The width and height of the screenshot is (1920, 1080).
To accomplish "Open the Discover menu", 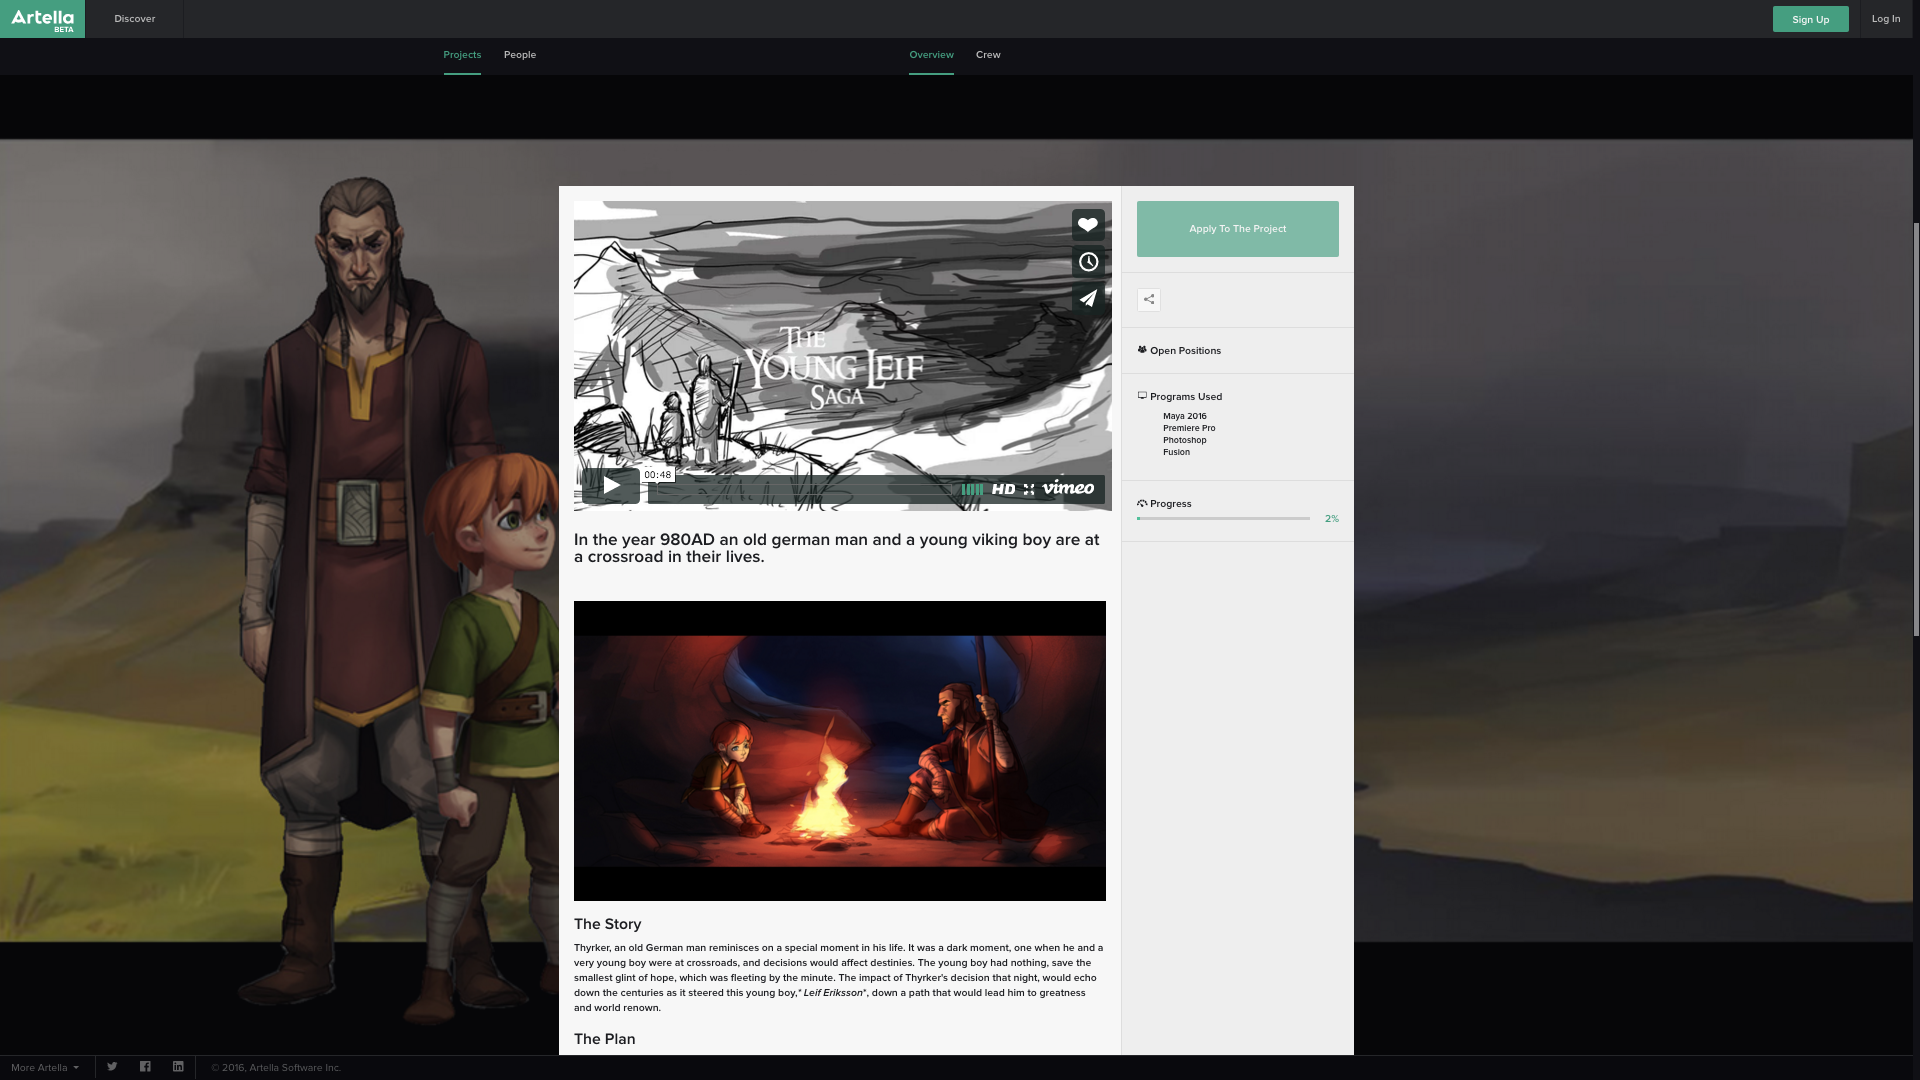I will 134,19.
